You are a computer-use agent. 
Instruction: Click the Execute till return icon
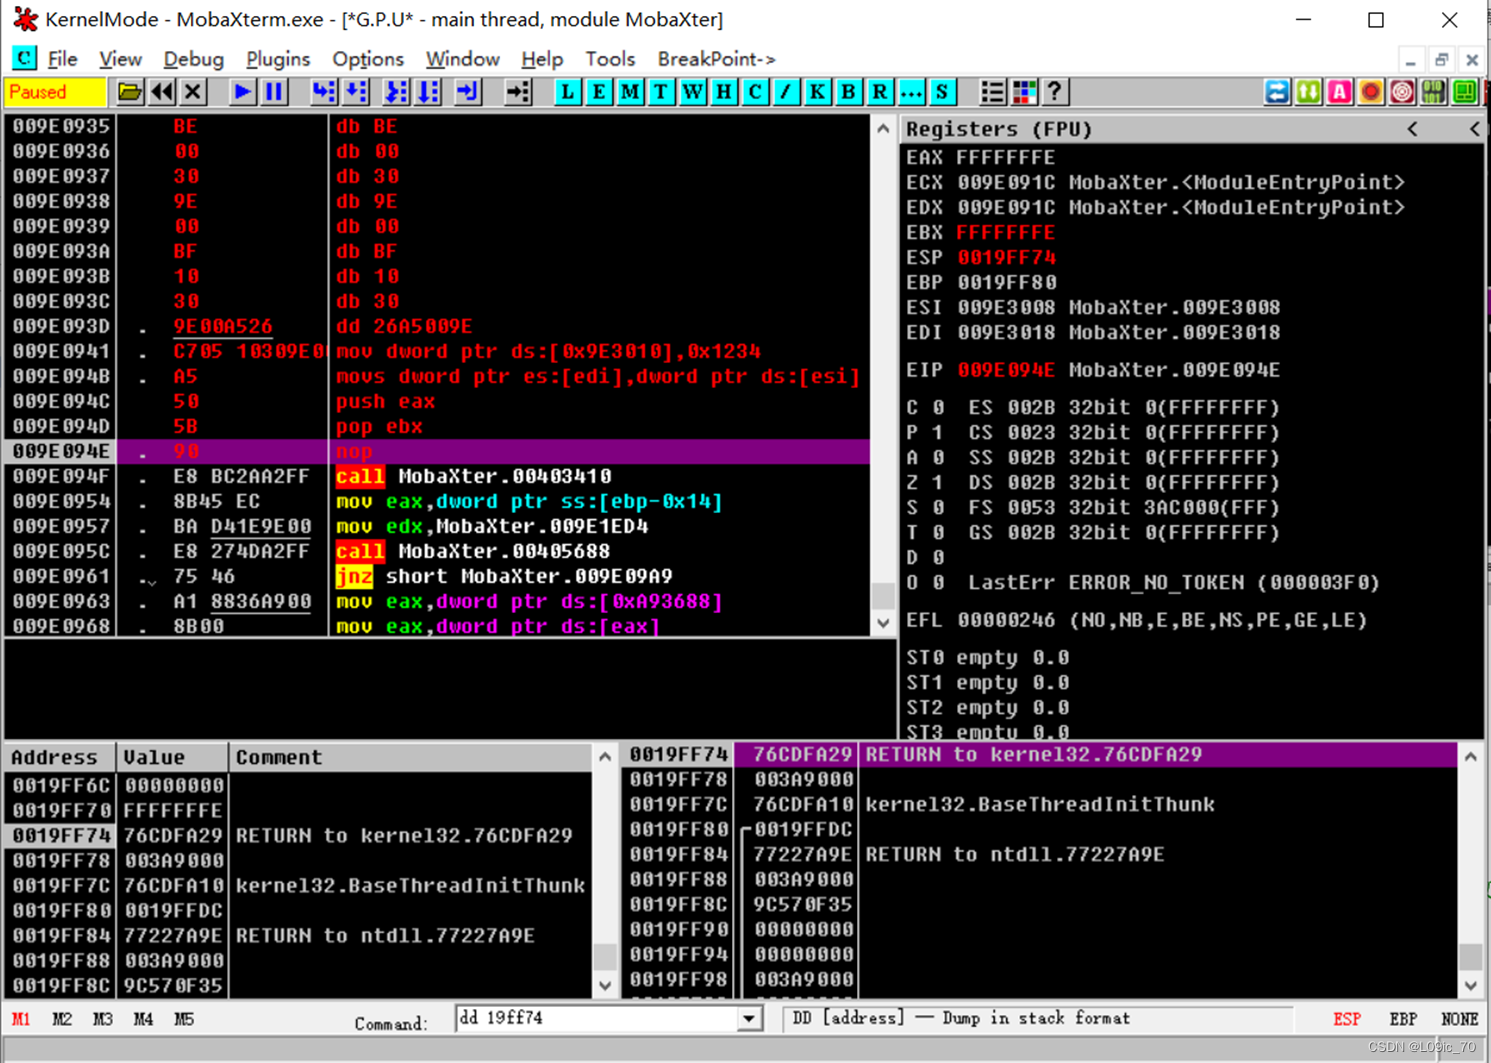pos(467,92)
